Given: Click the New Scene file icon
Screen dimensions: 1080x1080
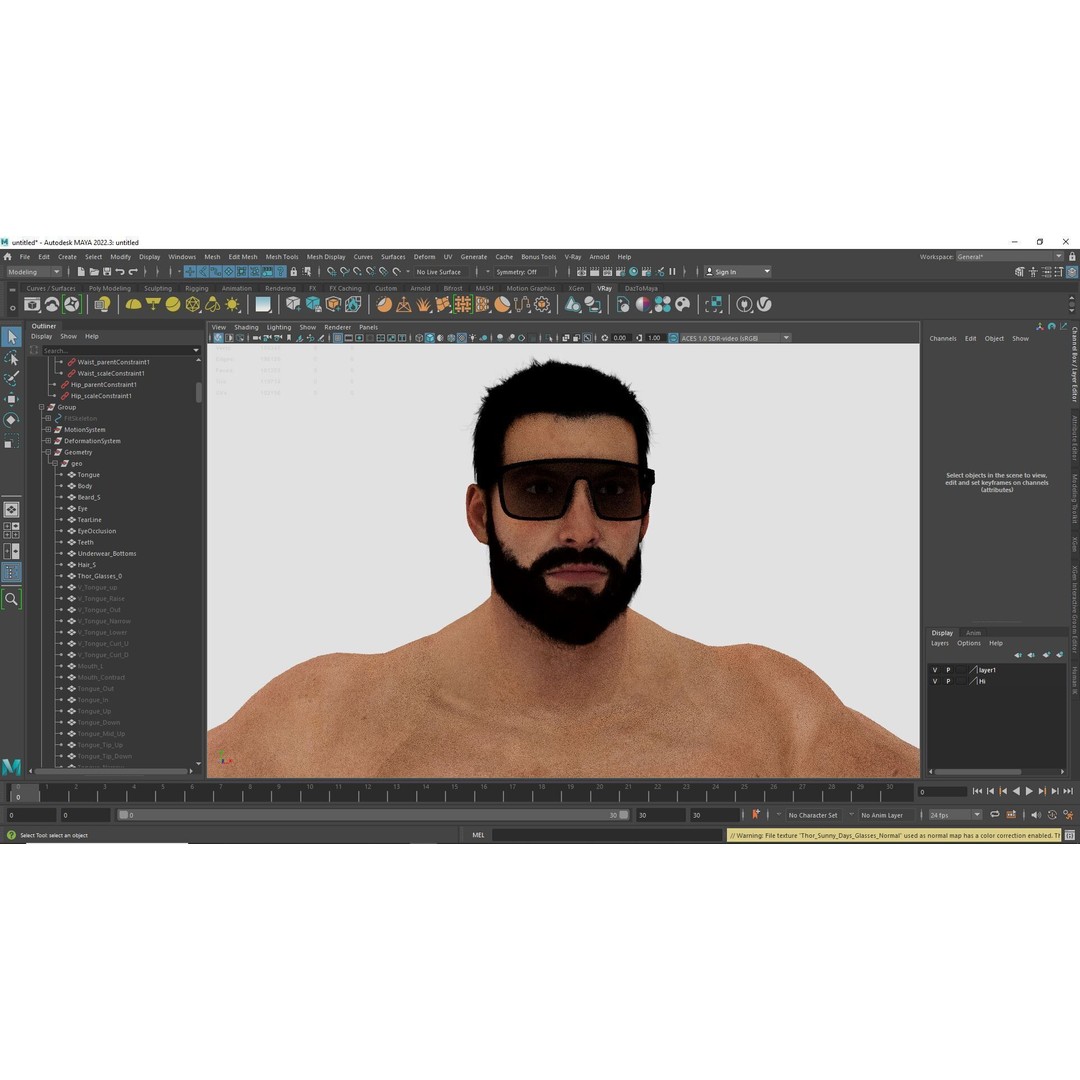Looking at the screenshot, I should [81, 271].
